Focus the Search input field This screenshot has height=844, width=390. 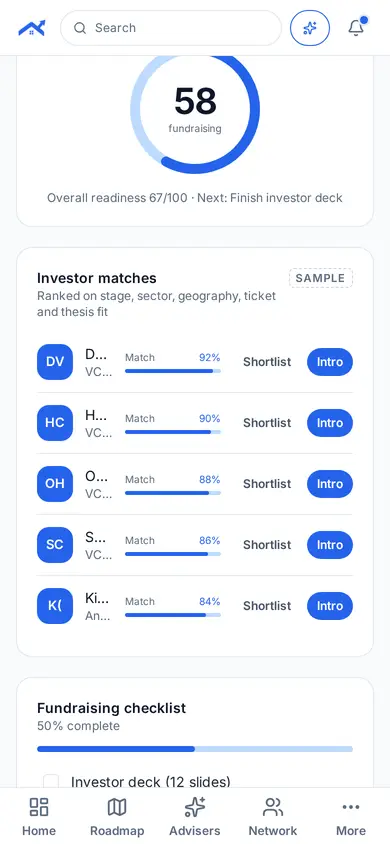click(x=171, y=28)
